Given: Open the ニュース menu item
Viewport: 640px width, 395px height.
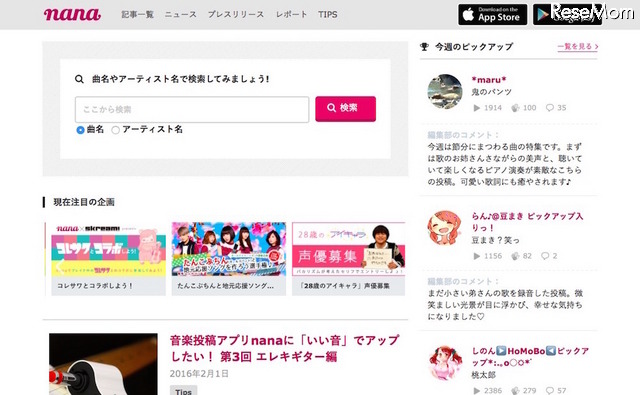Looking at the screenshot, I should coord(180,14).
